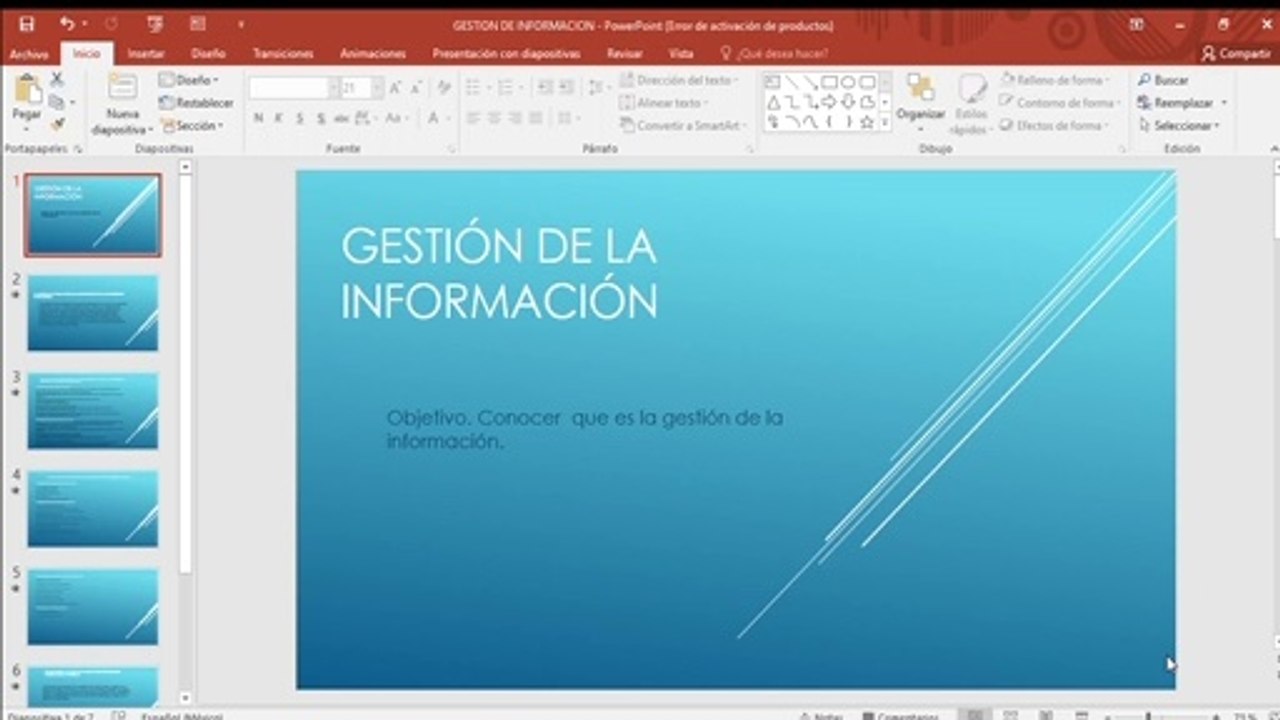This screenshot has height=720, width=1280.
Task: Align text right
Action: point(515,118)
